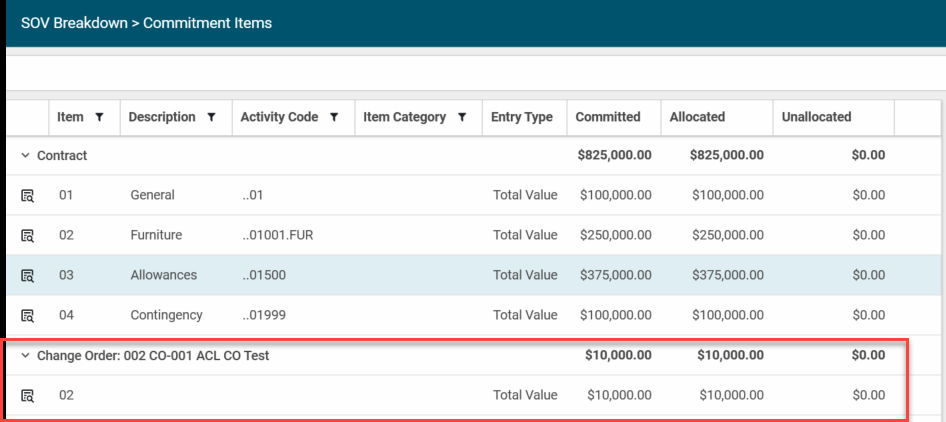The width and height of the screenshot is (946, 422).
Task: Click the Change Order committed total $10,000.00
Action: tap(615, 355)
